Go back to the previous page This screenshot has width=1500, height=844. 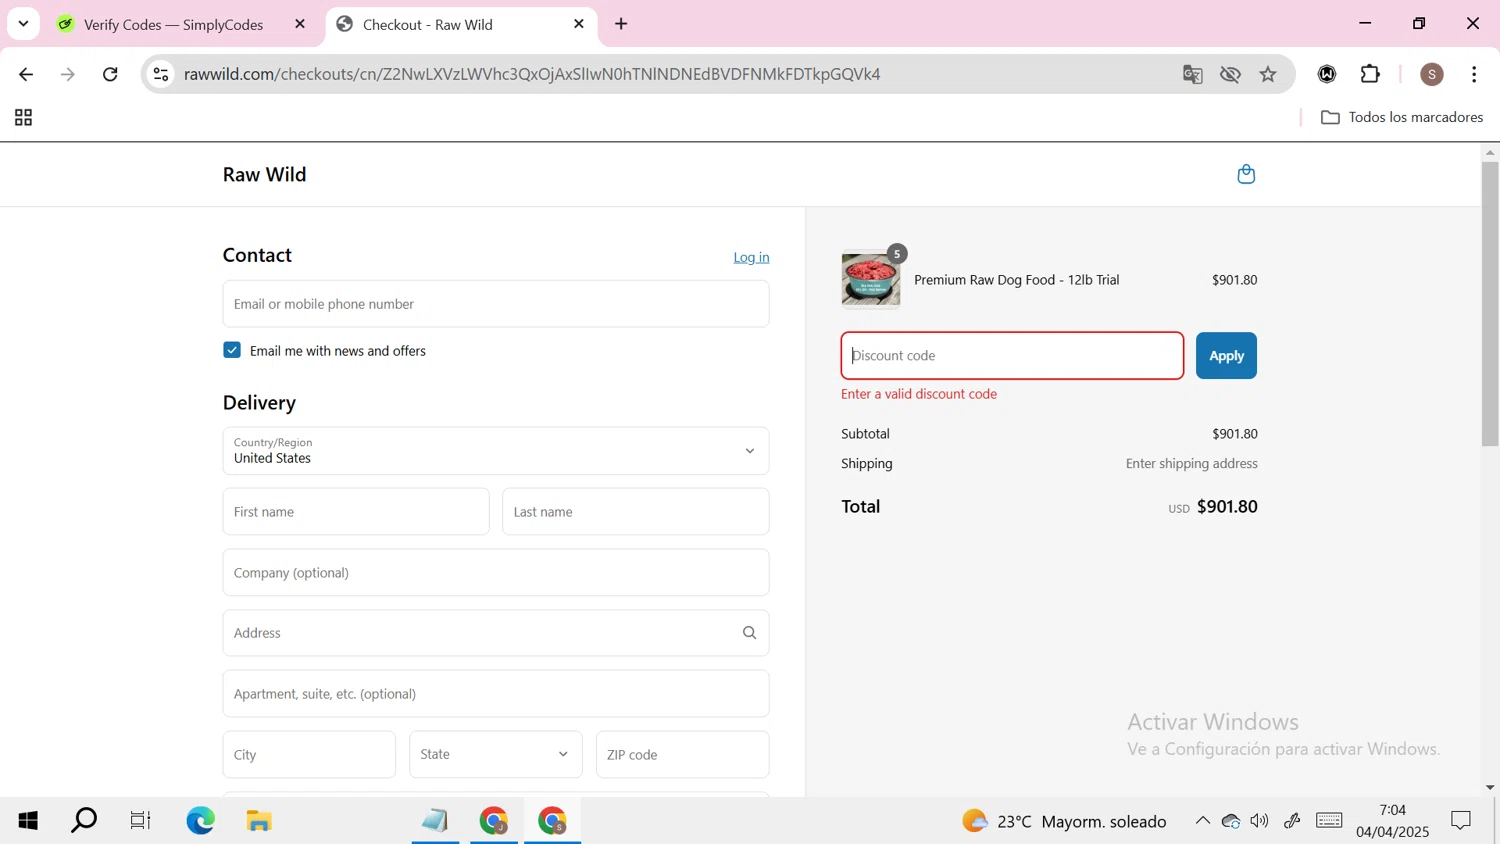(26, 74)
